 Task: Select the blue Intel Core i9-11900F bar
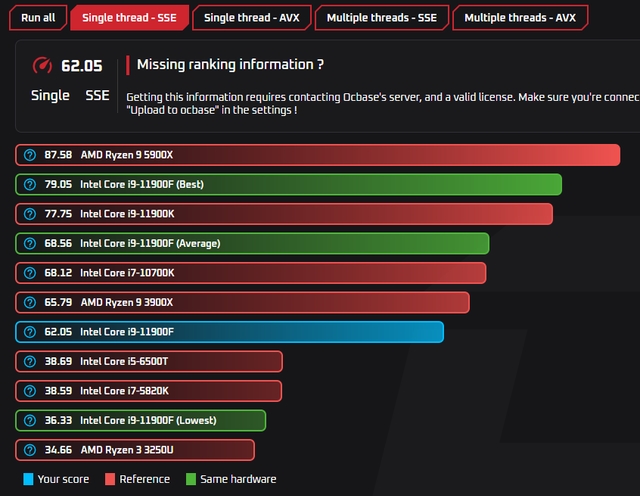click(x=229, y=332)
